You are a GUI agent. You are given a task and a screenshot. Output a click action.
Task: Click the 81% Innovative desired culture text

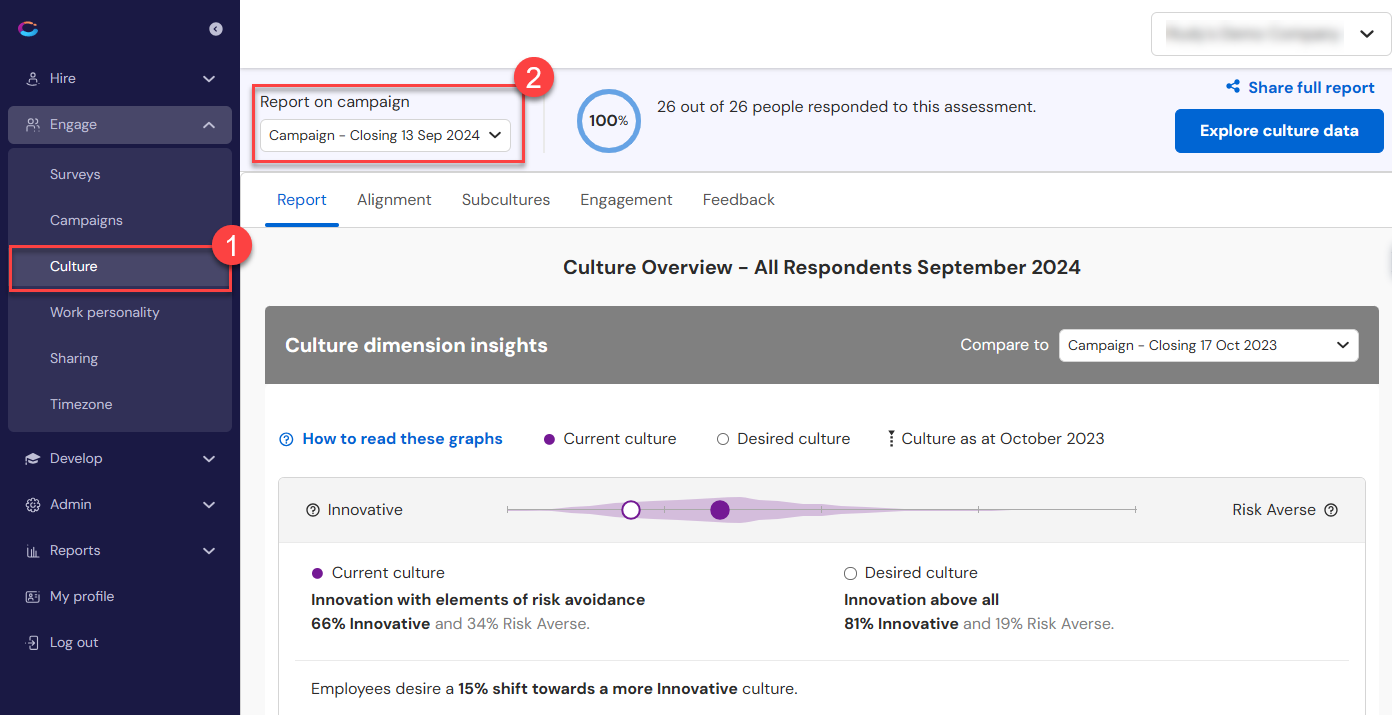pos(901,624)
